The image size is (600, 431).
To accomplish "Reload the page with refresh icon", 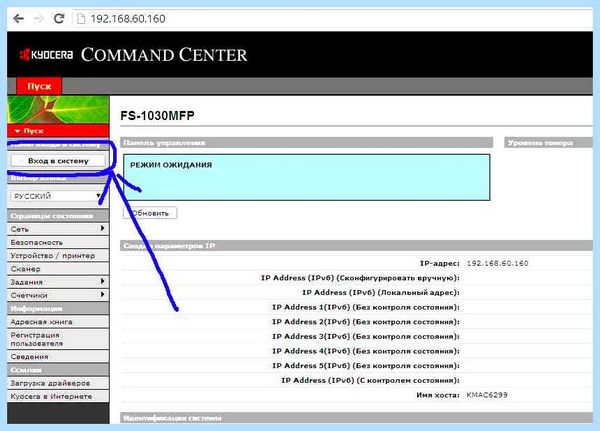I will click(59, 18).
